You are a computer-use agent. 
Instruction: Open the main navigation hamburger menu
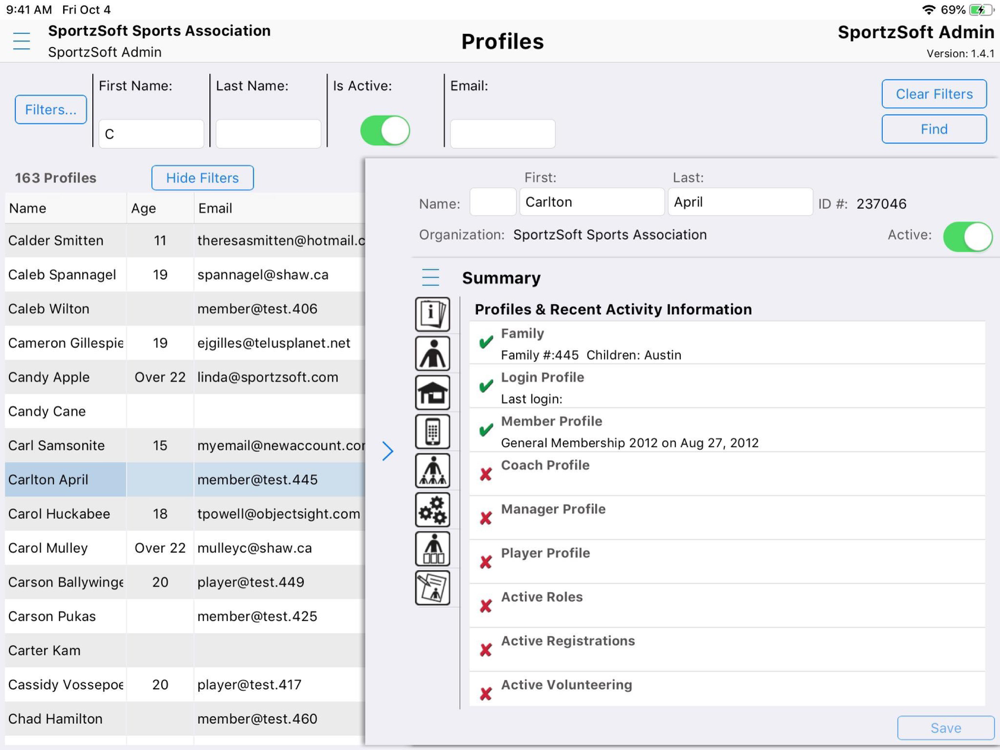click(22, 41)
